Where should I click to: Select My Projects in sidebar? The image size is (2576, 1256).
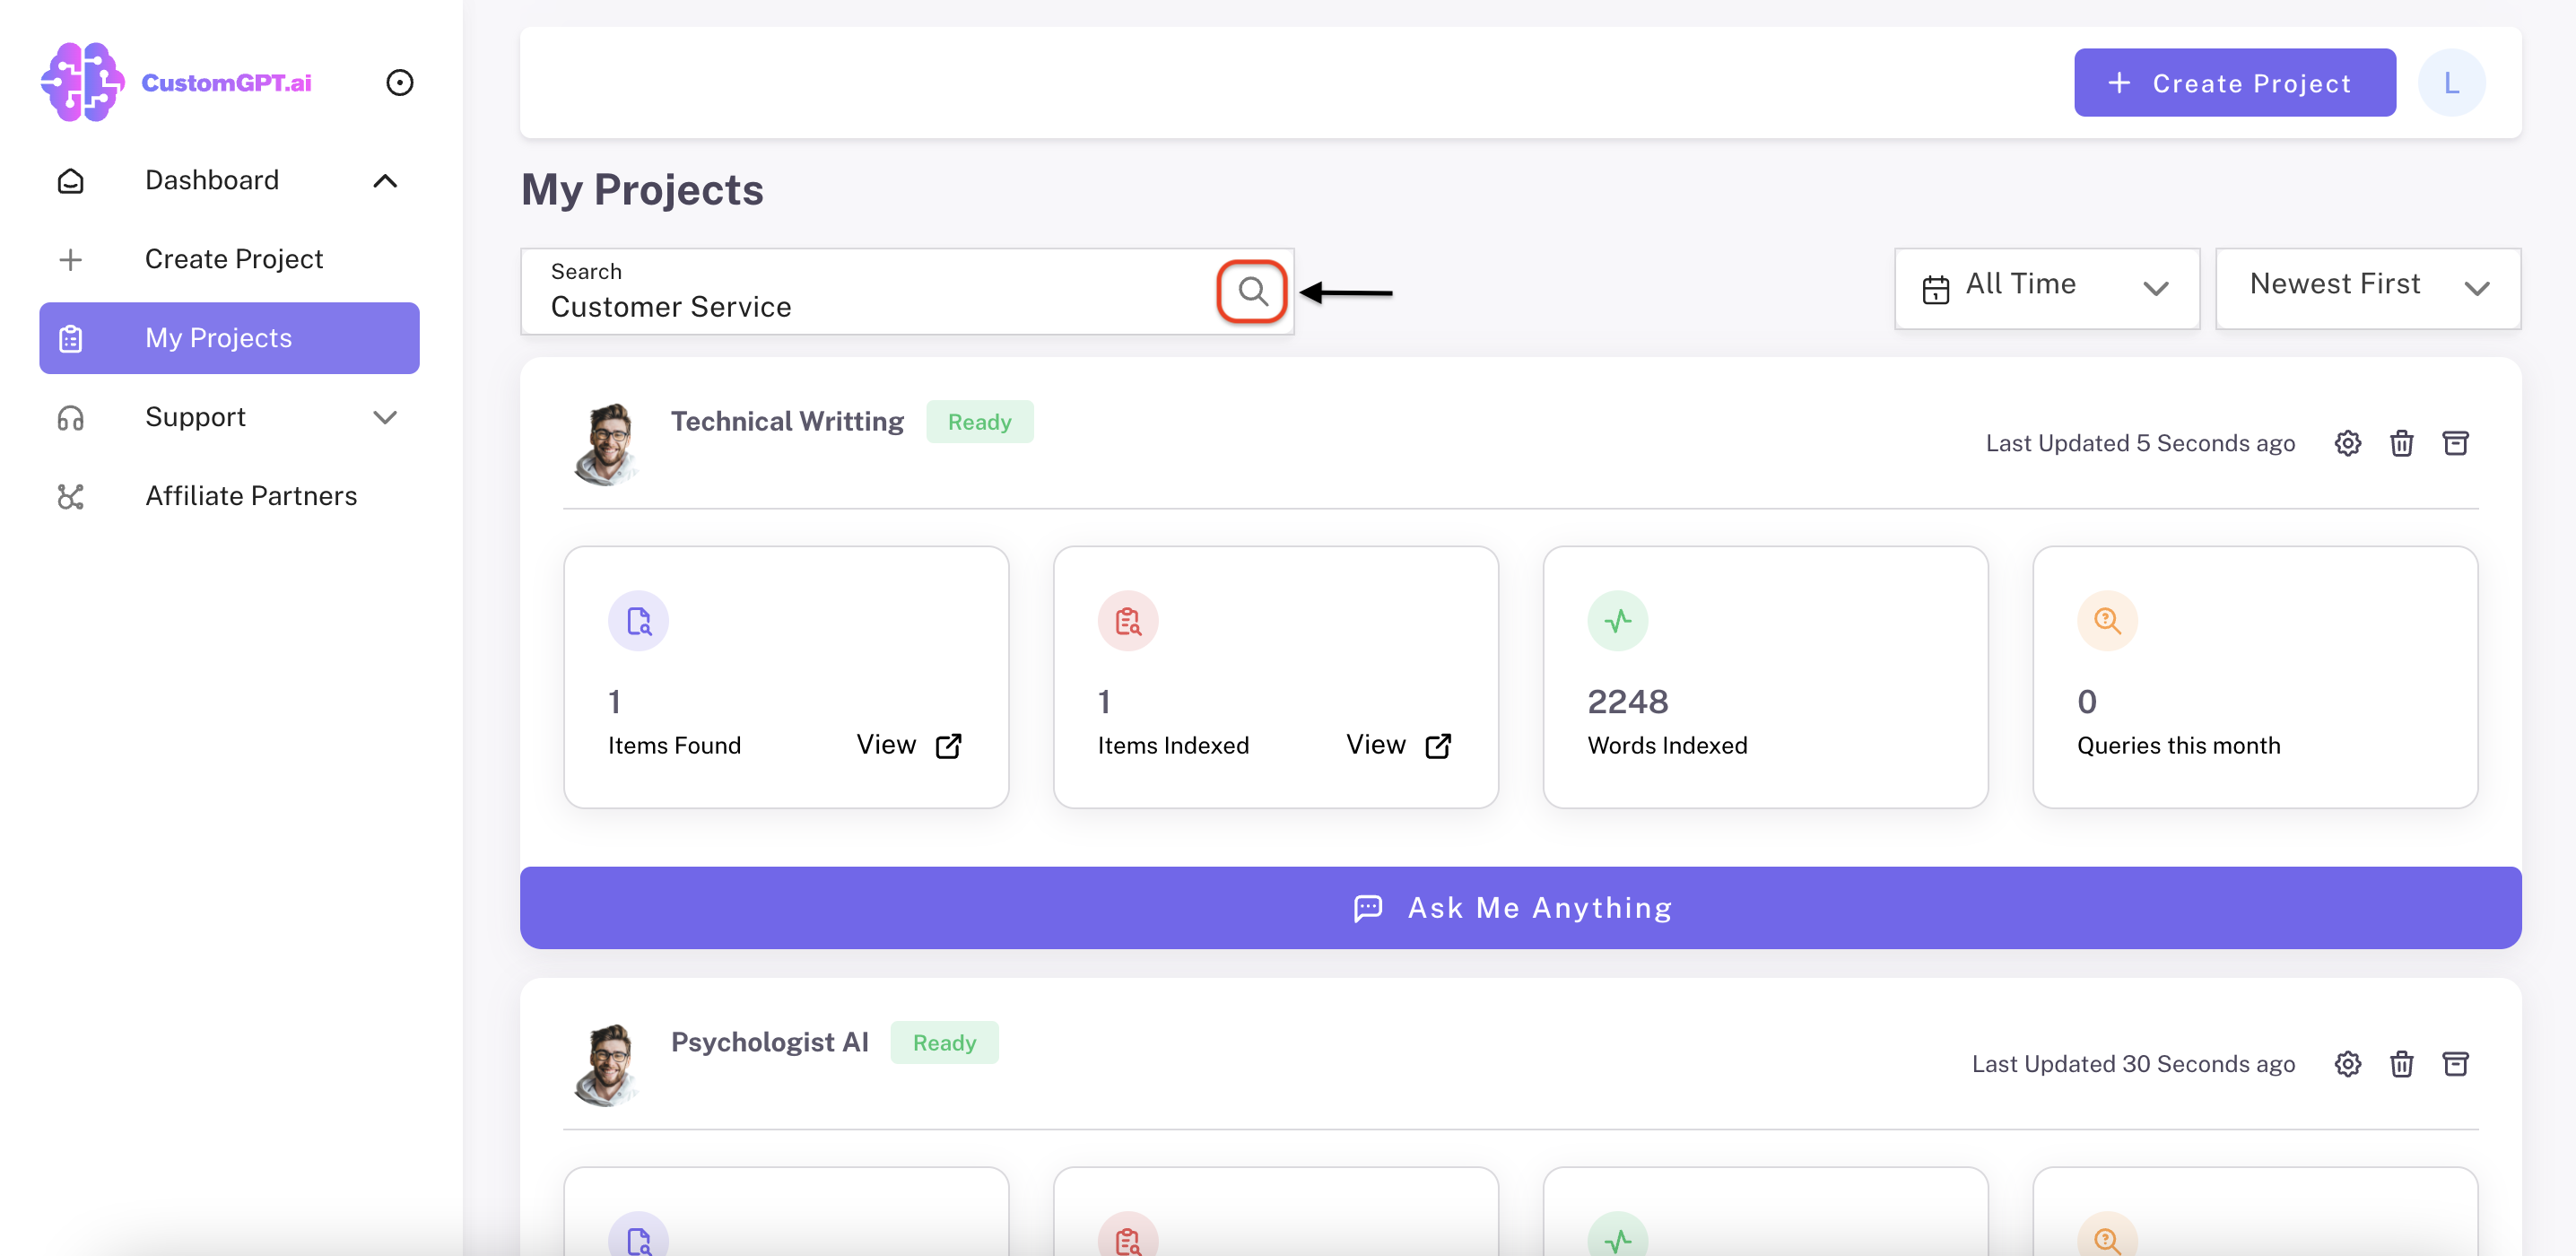pos(229,338)
